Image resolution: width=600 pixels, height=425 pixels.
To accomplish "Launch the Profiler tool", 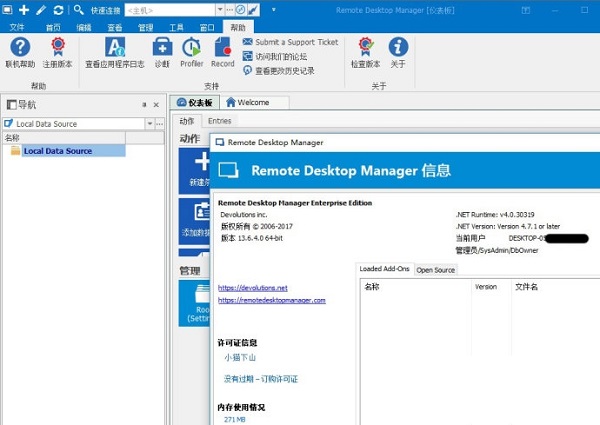I will tap(191, 53).
